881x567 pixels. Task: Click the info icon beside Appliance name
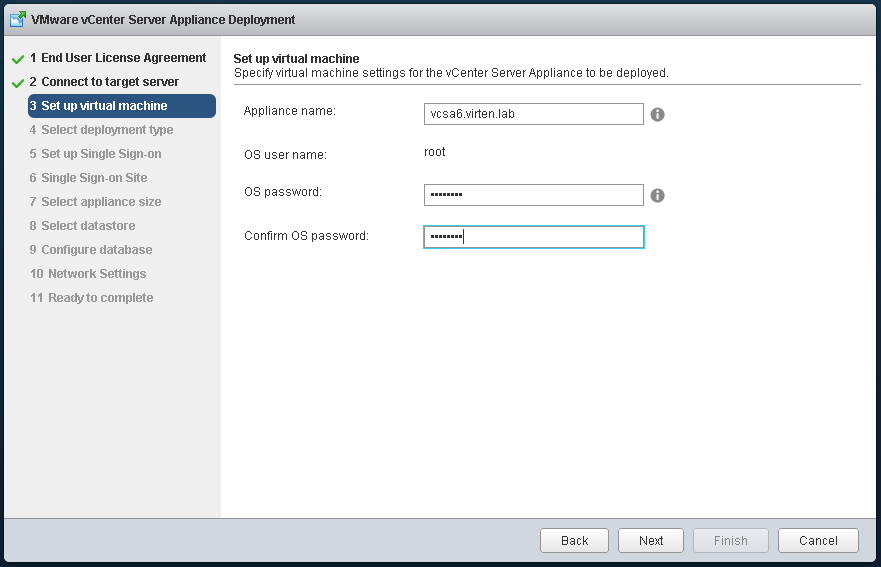(657, 115)
